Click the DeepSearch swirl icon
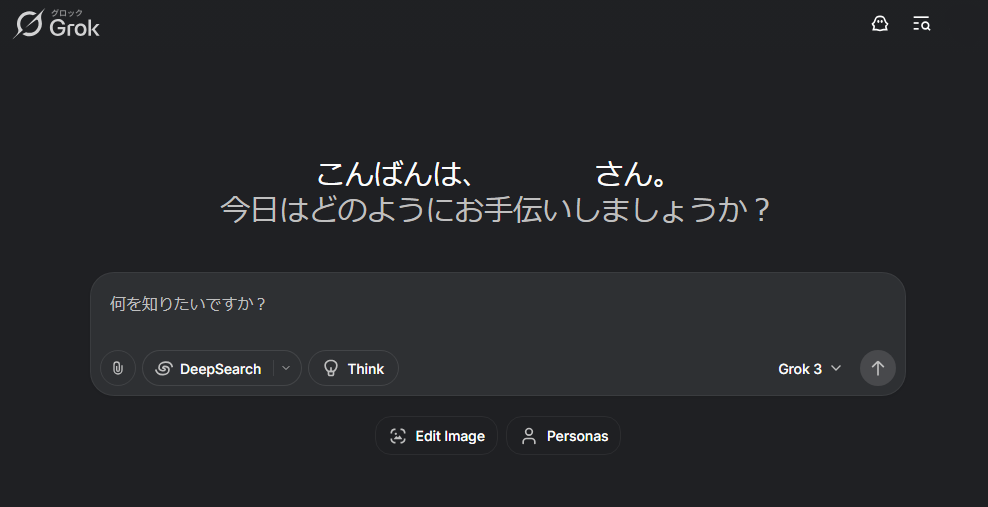 coord(164,368)
